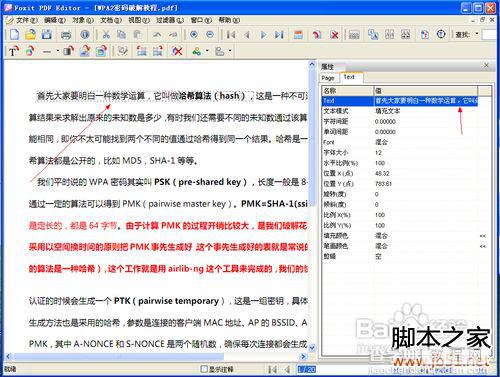Viewport: 500px width, 377px height.
Task: Click the 文本模式 value 填充文本
Action: pos(387,111)
